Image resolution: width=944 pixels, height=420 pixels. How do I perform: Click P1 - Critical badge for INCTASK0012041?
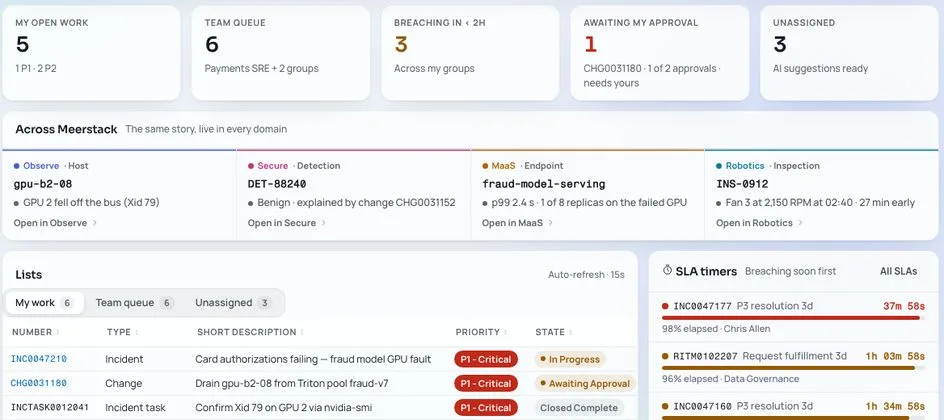486,408
